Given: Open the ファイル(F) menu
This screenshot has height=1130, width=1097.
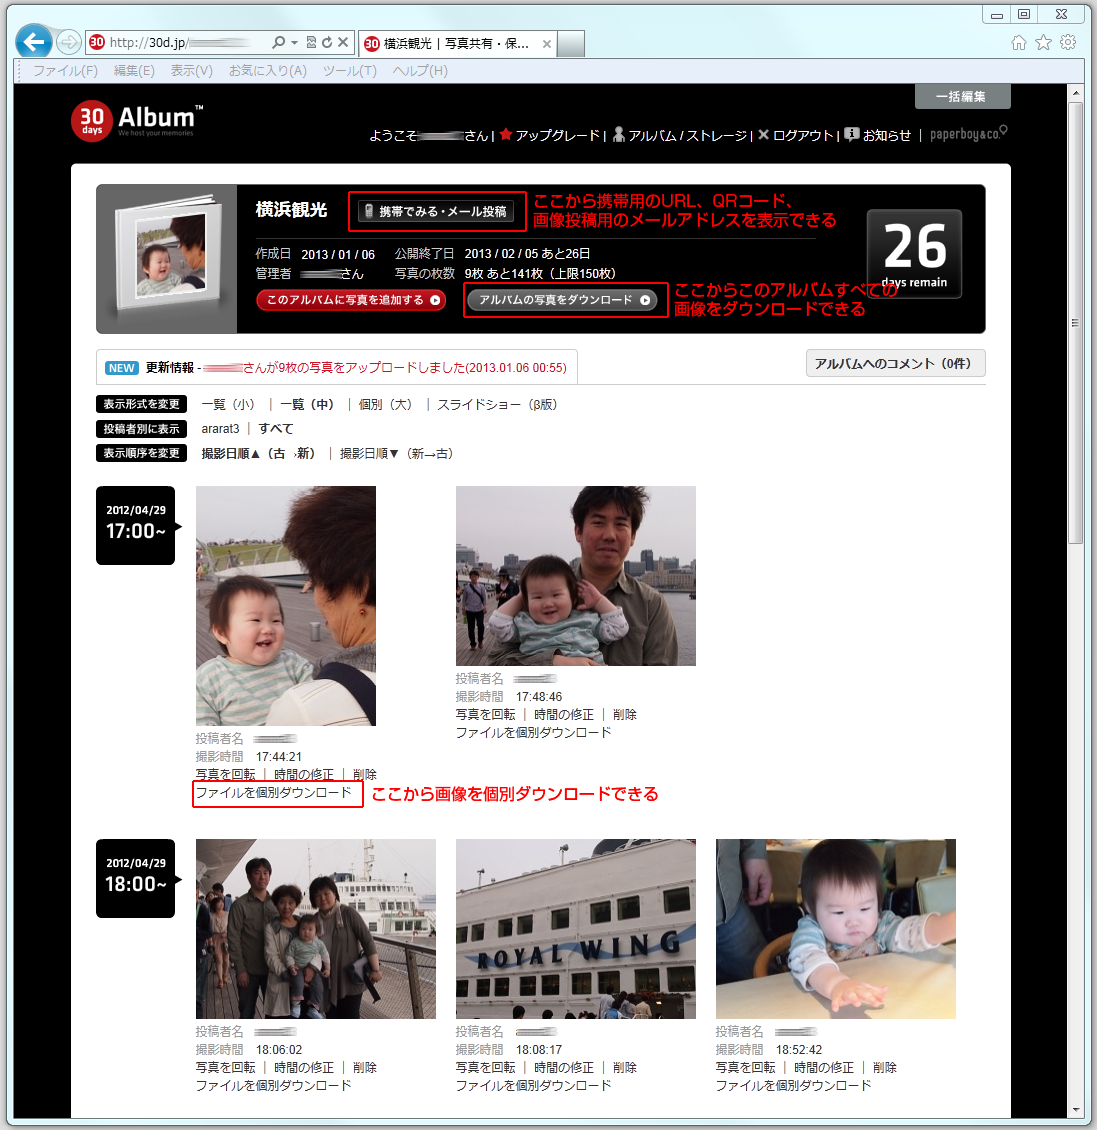Looking at the screenshot, I should 65,71.
